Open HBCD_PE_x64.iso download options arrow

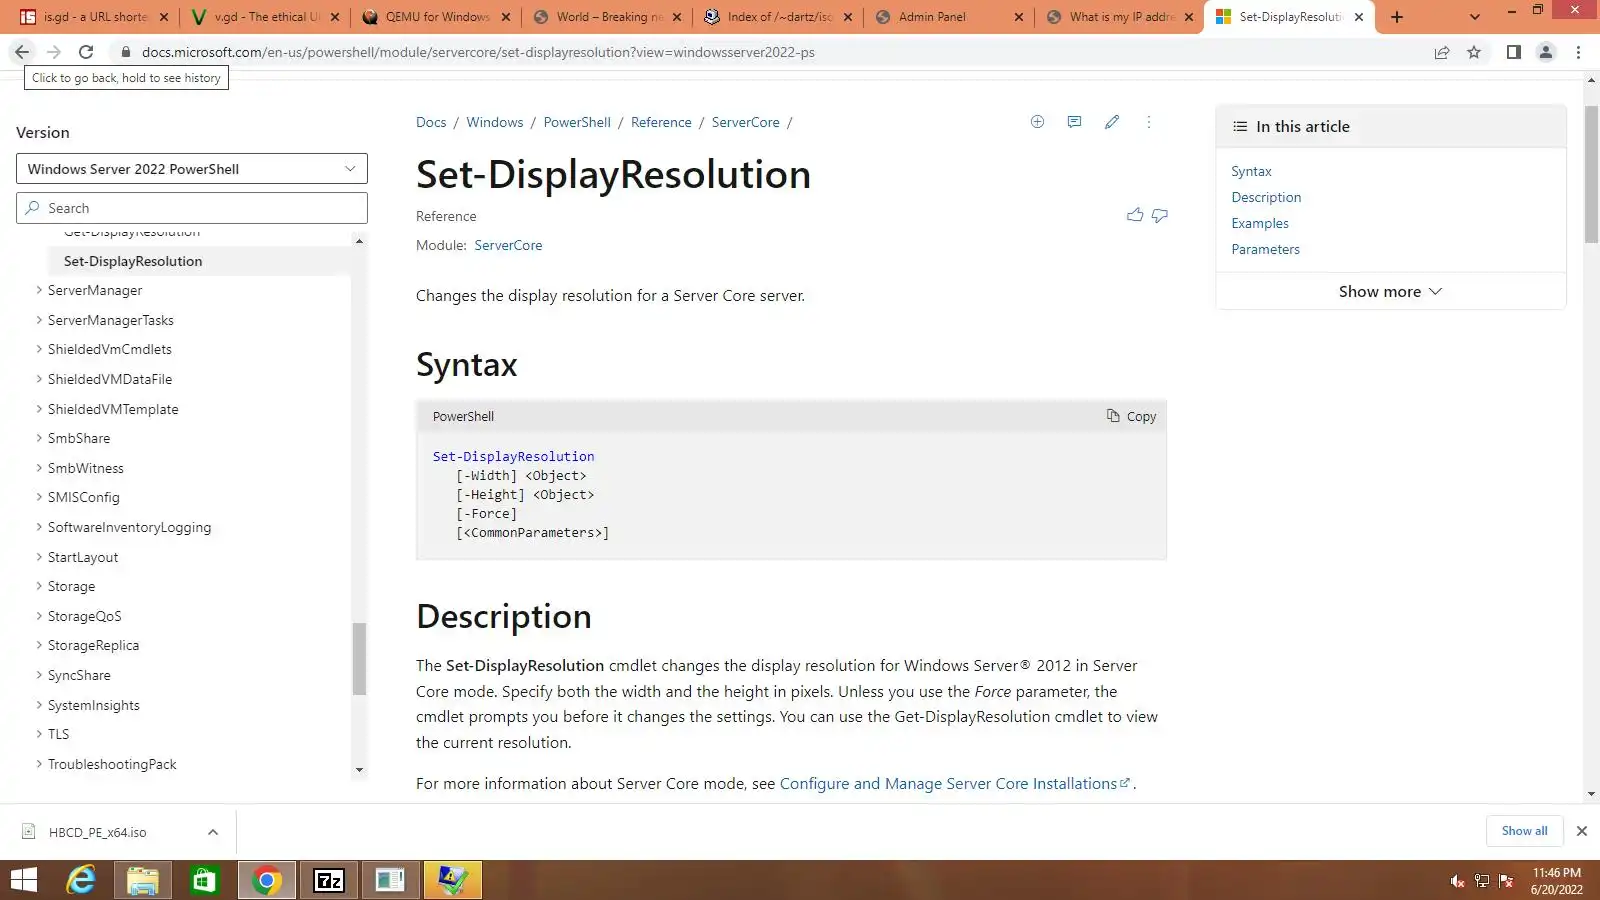point(213,832)
